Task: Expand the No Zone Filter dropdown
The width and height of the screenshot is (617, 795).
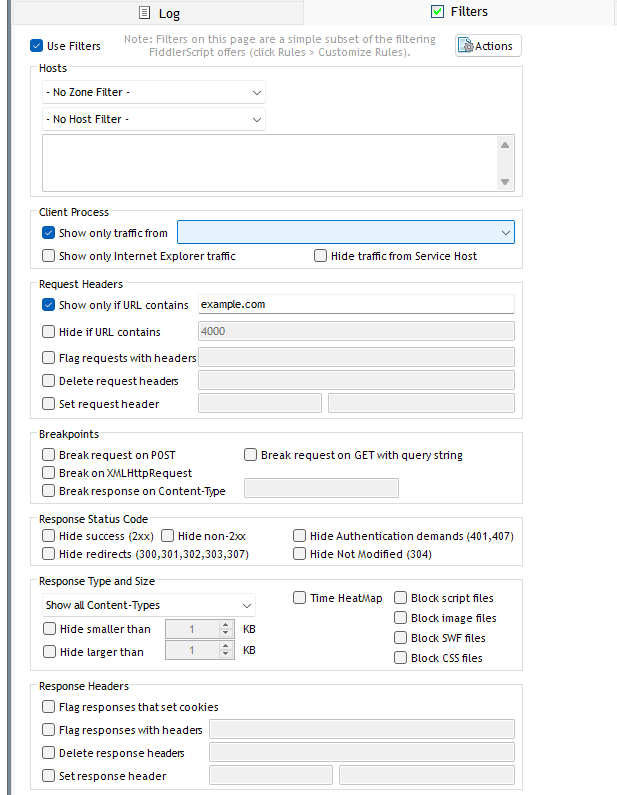Action: pos(154,92)
